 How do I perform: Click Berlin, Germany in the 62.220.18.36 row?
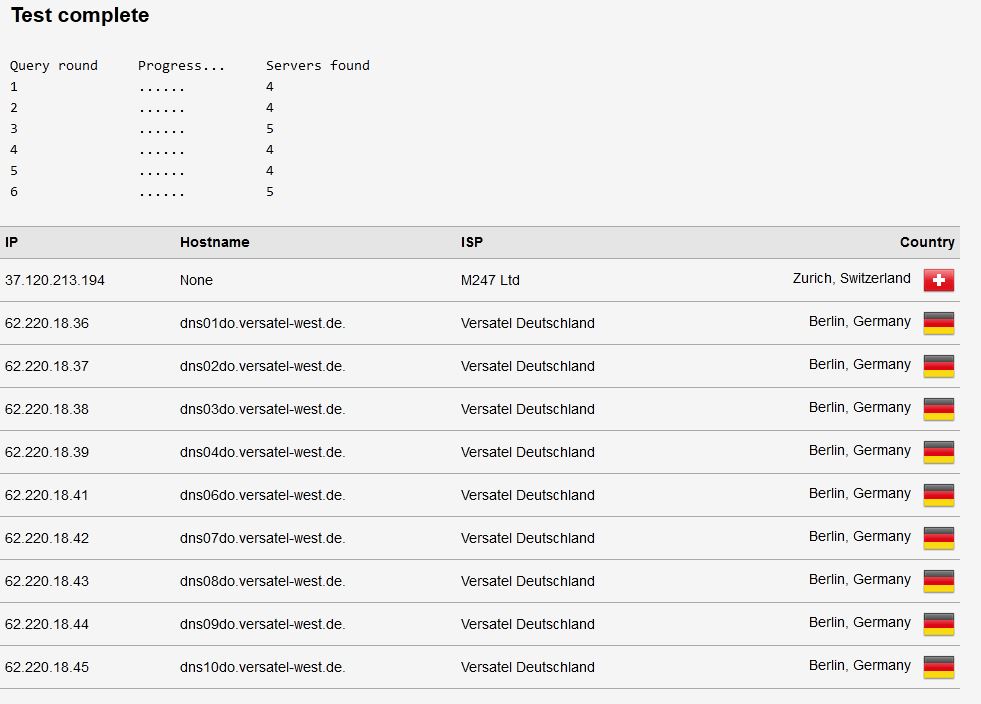pyautogui.click(x=860, y=322)
